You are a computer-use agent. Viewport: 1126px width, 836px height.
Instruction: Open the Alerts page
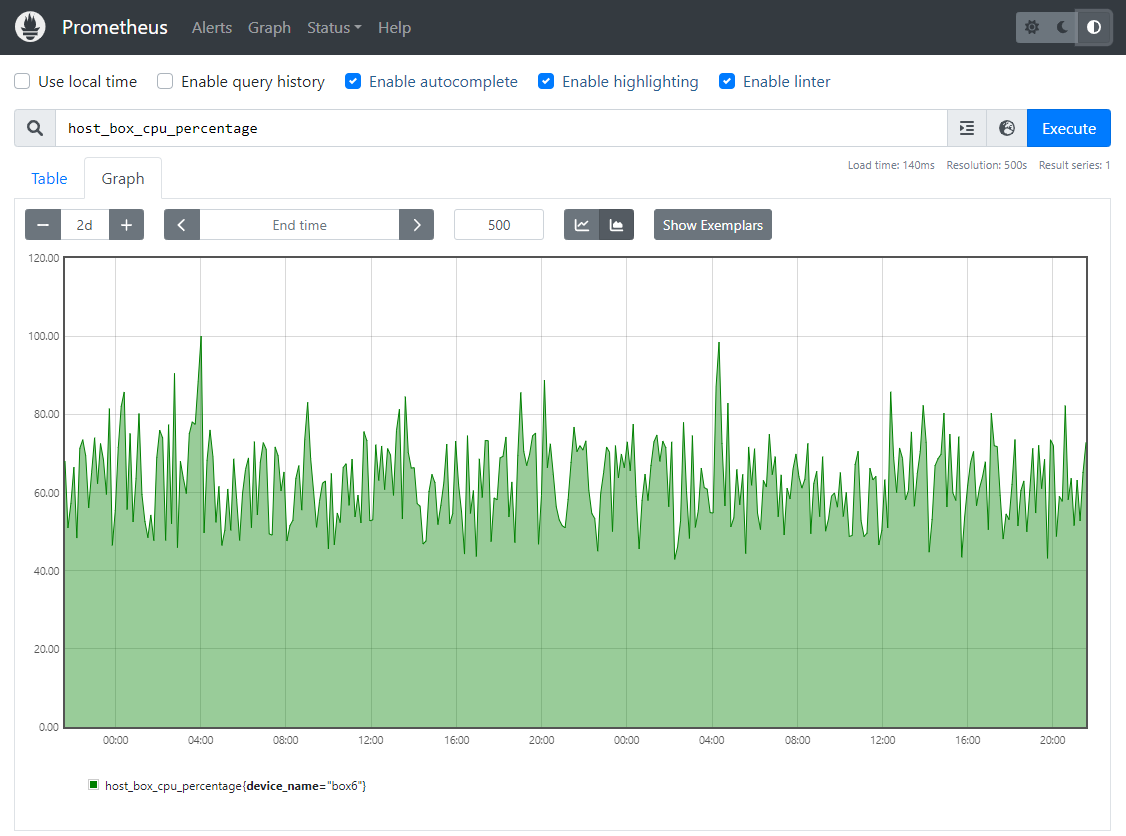[211, 27]
